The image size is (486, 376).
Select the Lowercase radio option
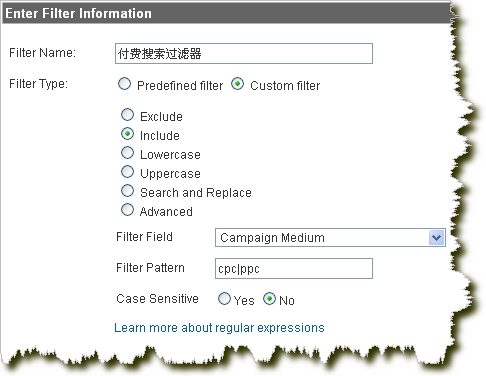coord(127,153)
